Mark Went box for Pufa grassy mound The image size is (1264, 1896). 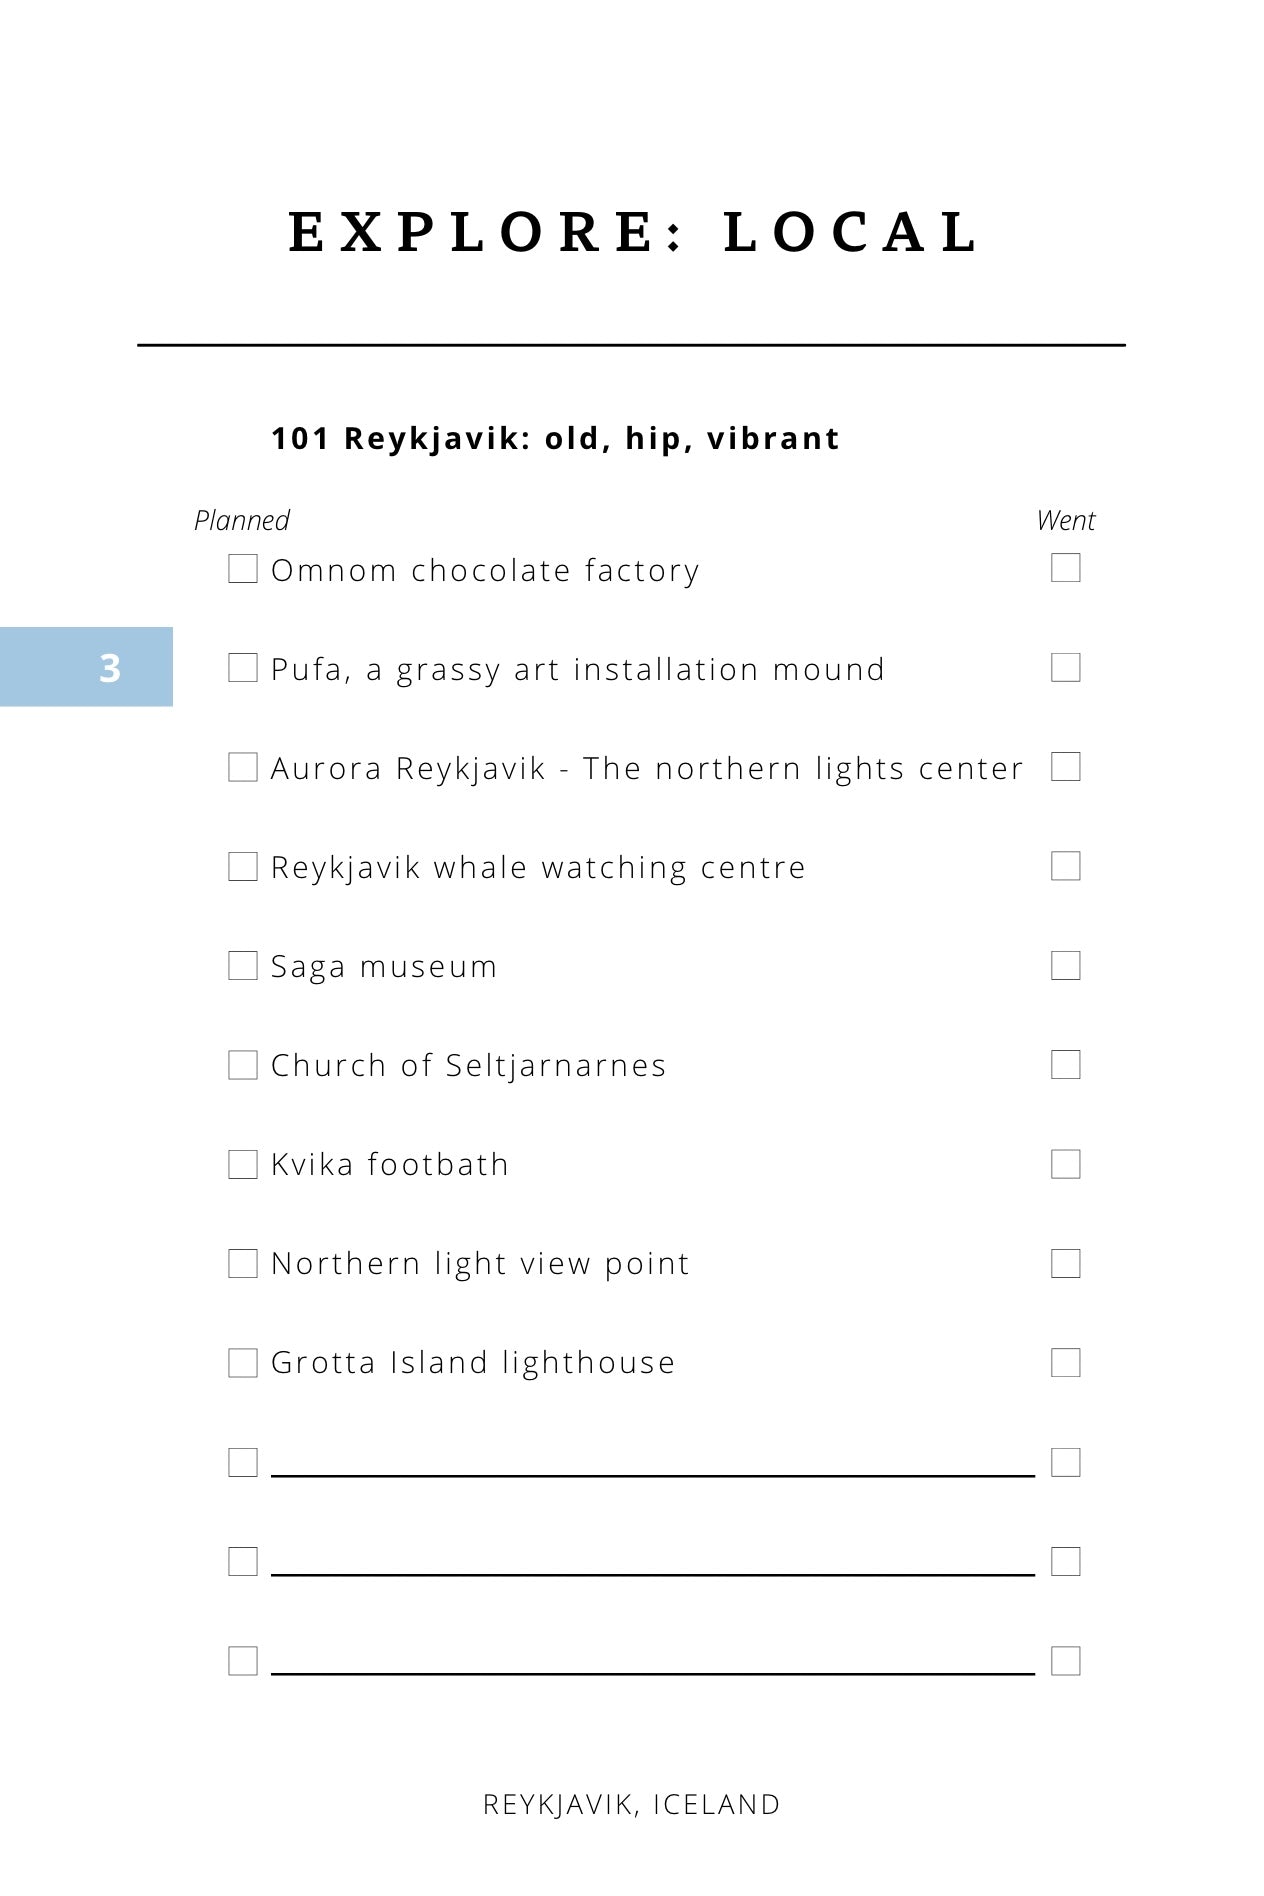pyautogui.click(x=1066, y=667)
